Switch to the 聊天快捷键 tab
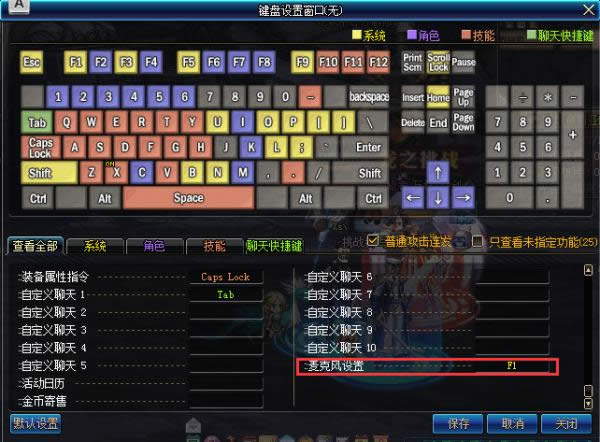The width and height of the screenshot is (600, 442). tap(273, 245)
